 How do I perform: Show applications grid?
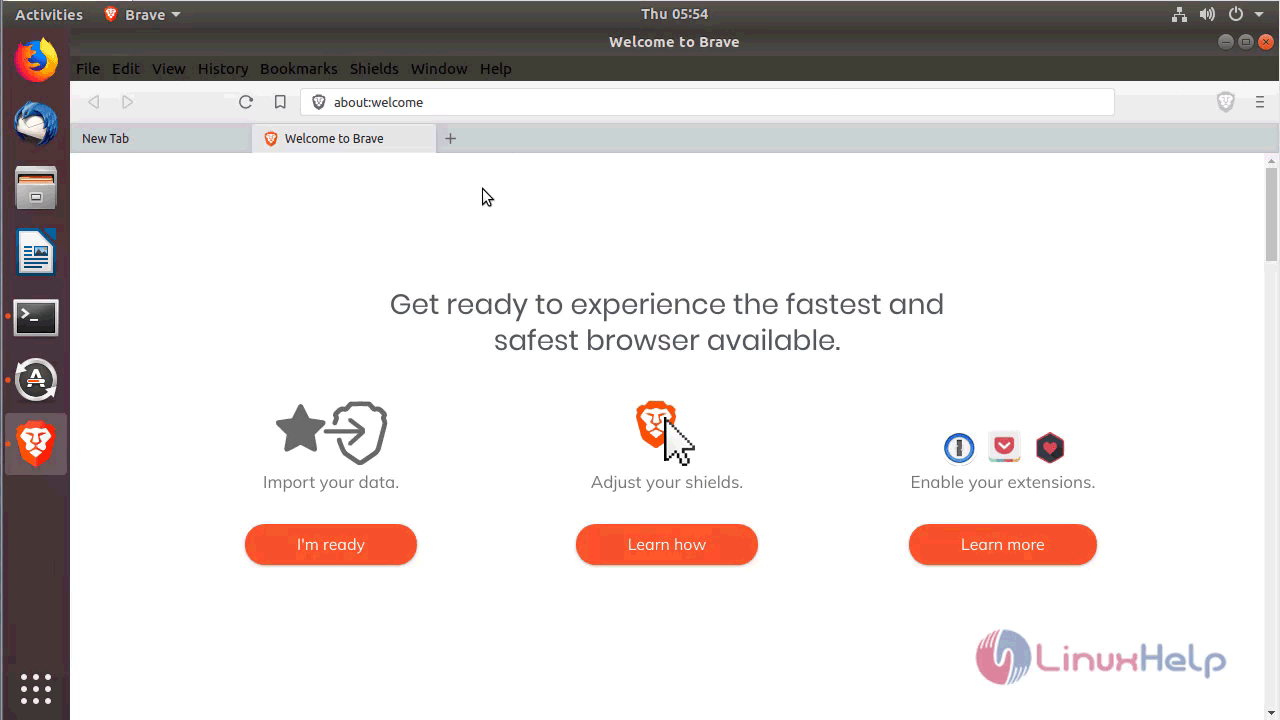pyautogui.click(x=36, y=689)
